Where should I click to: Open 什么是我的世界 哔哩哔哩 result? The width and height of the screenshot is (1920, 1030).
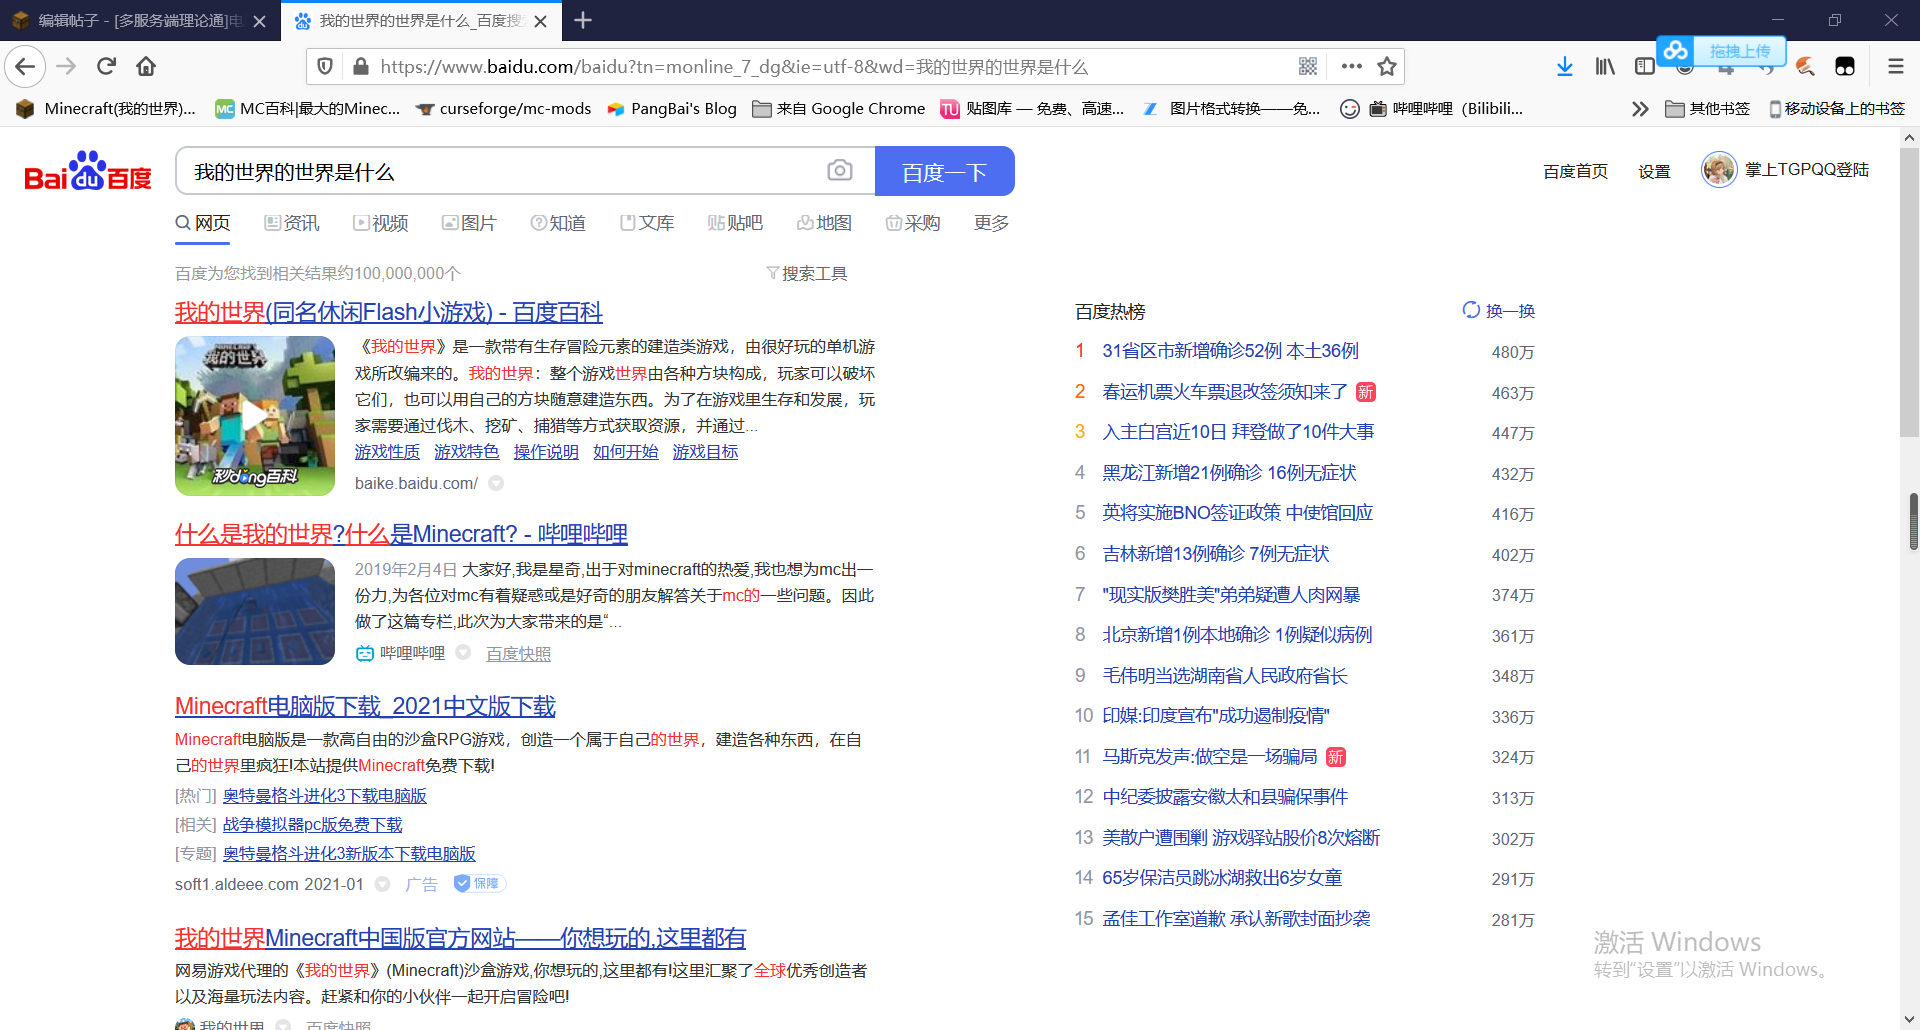(401, 534)
